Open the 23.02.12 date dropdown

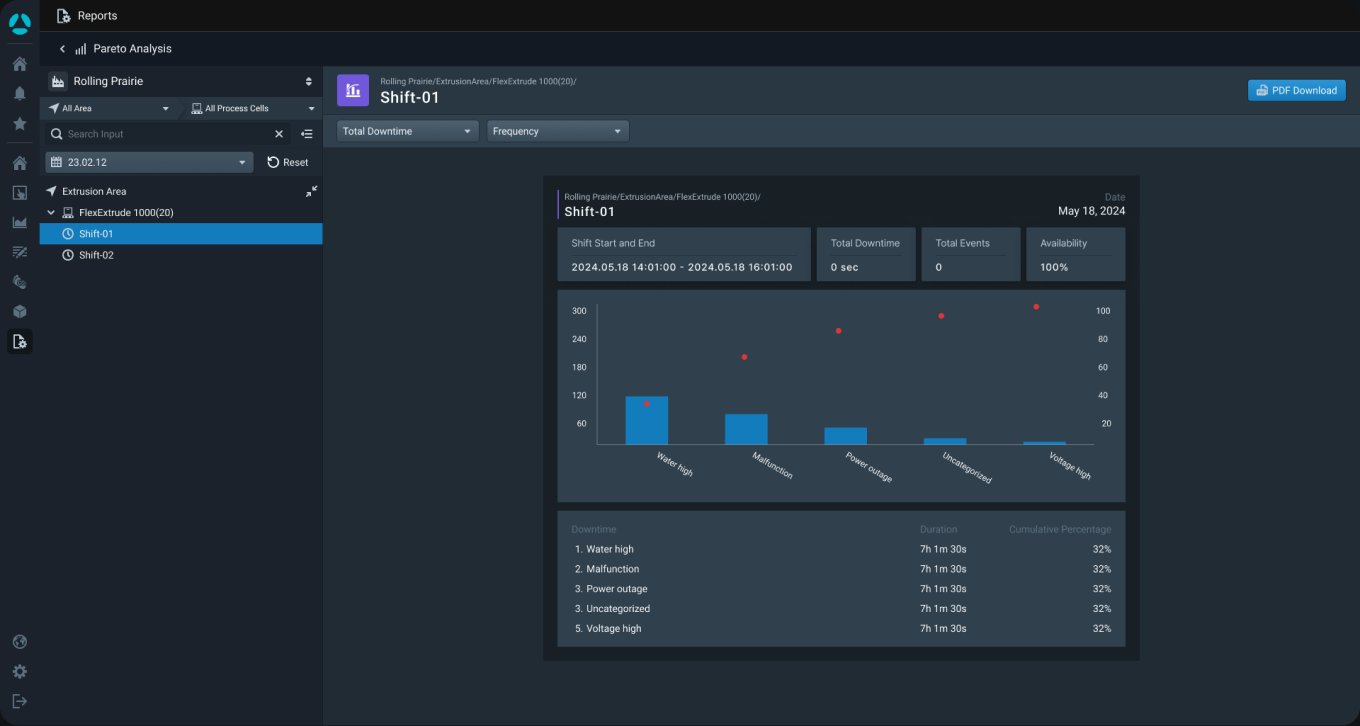point(149,162)
